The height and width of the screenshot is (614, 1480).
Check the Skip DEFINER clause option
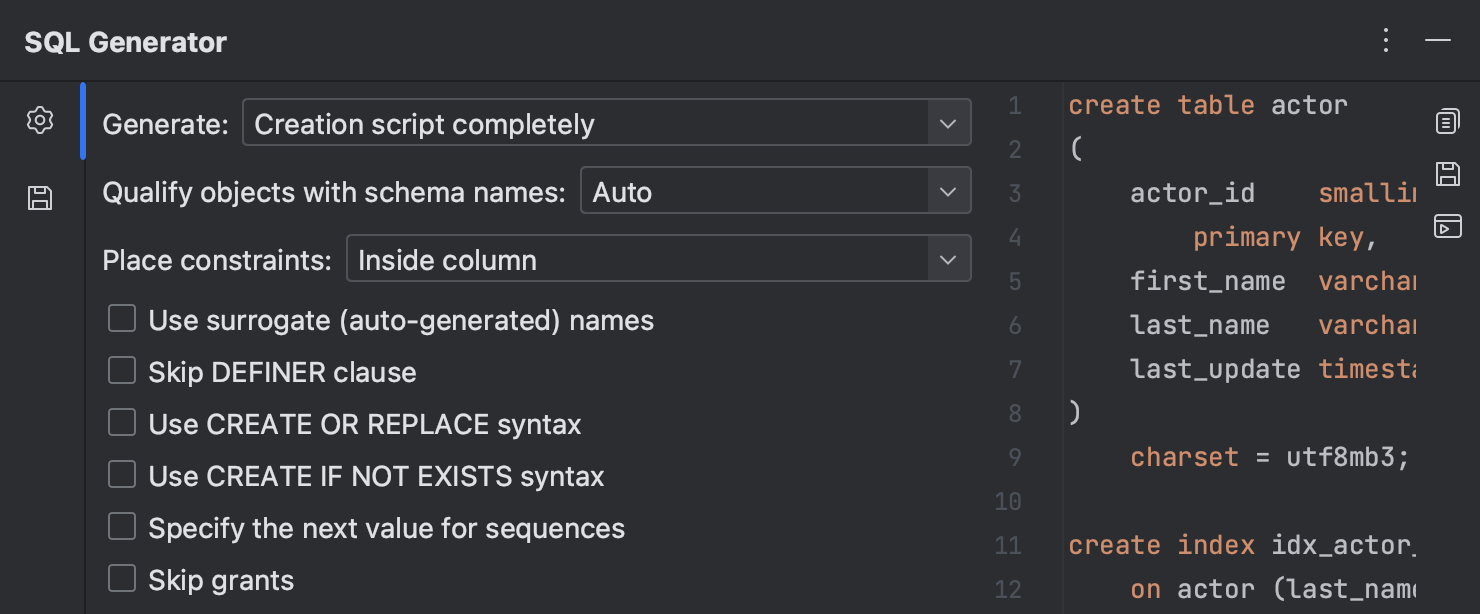(x=121, y=369)
